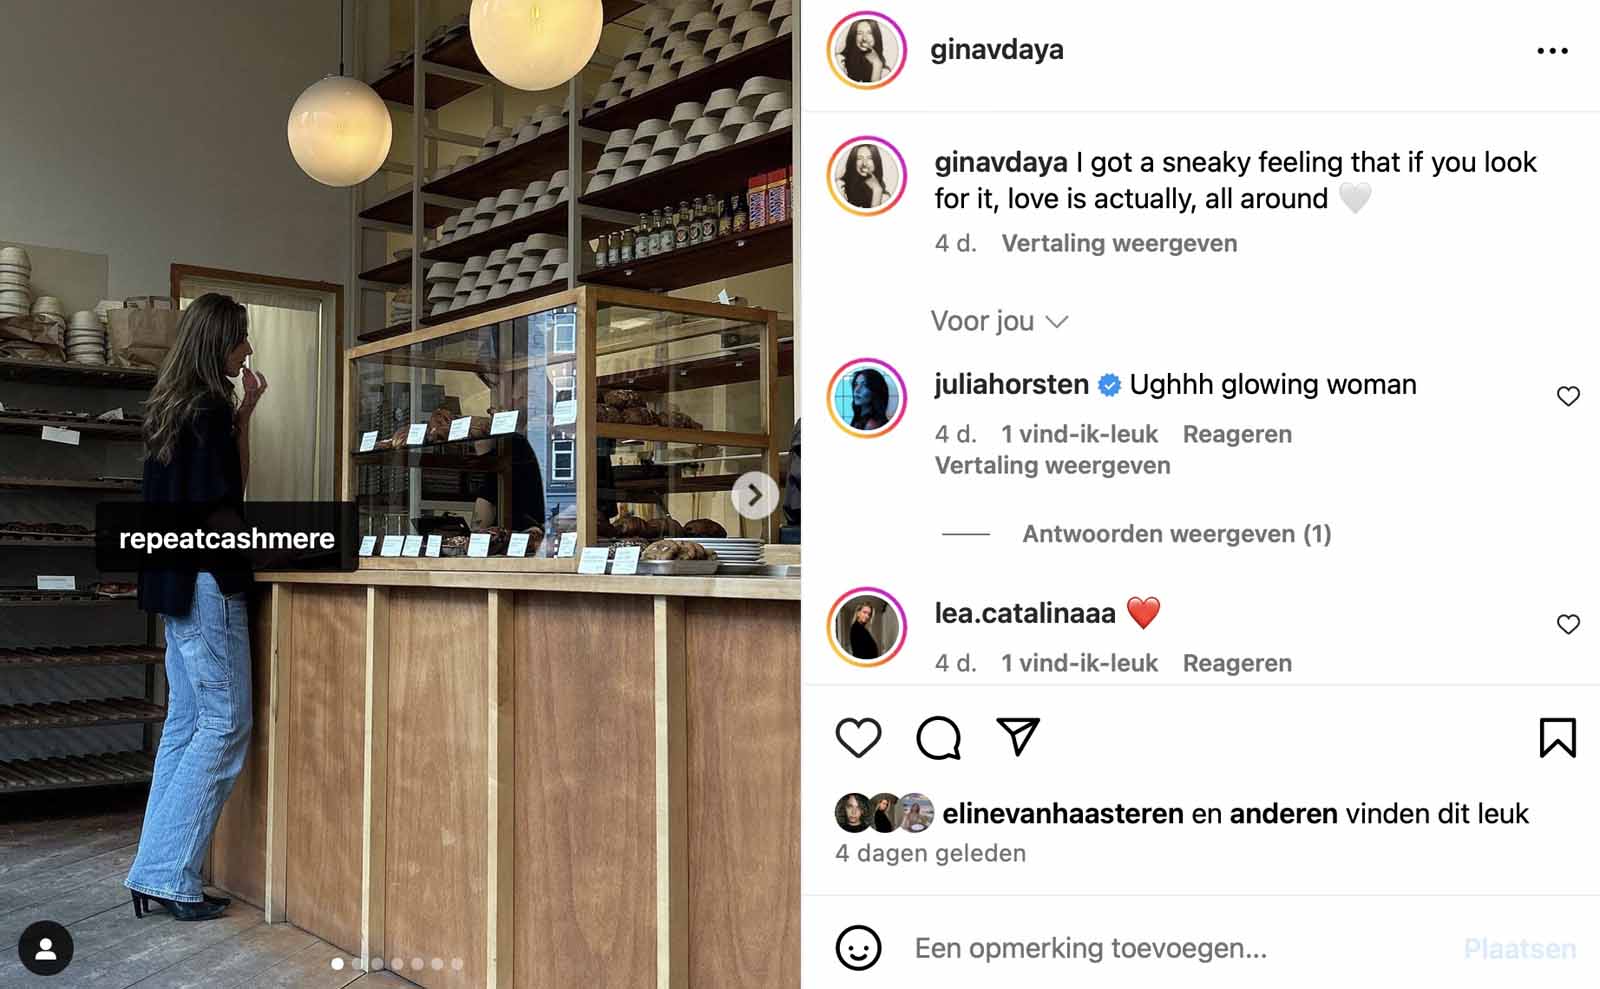
Task: Show tagged people icon on the photo
Action: 45,948
